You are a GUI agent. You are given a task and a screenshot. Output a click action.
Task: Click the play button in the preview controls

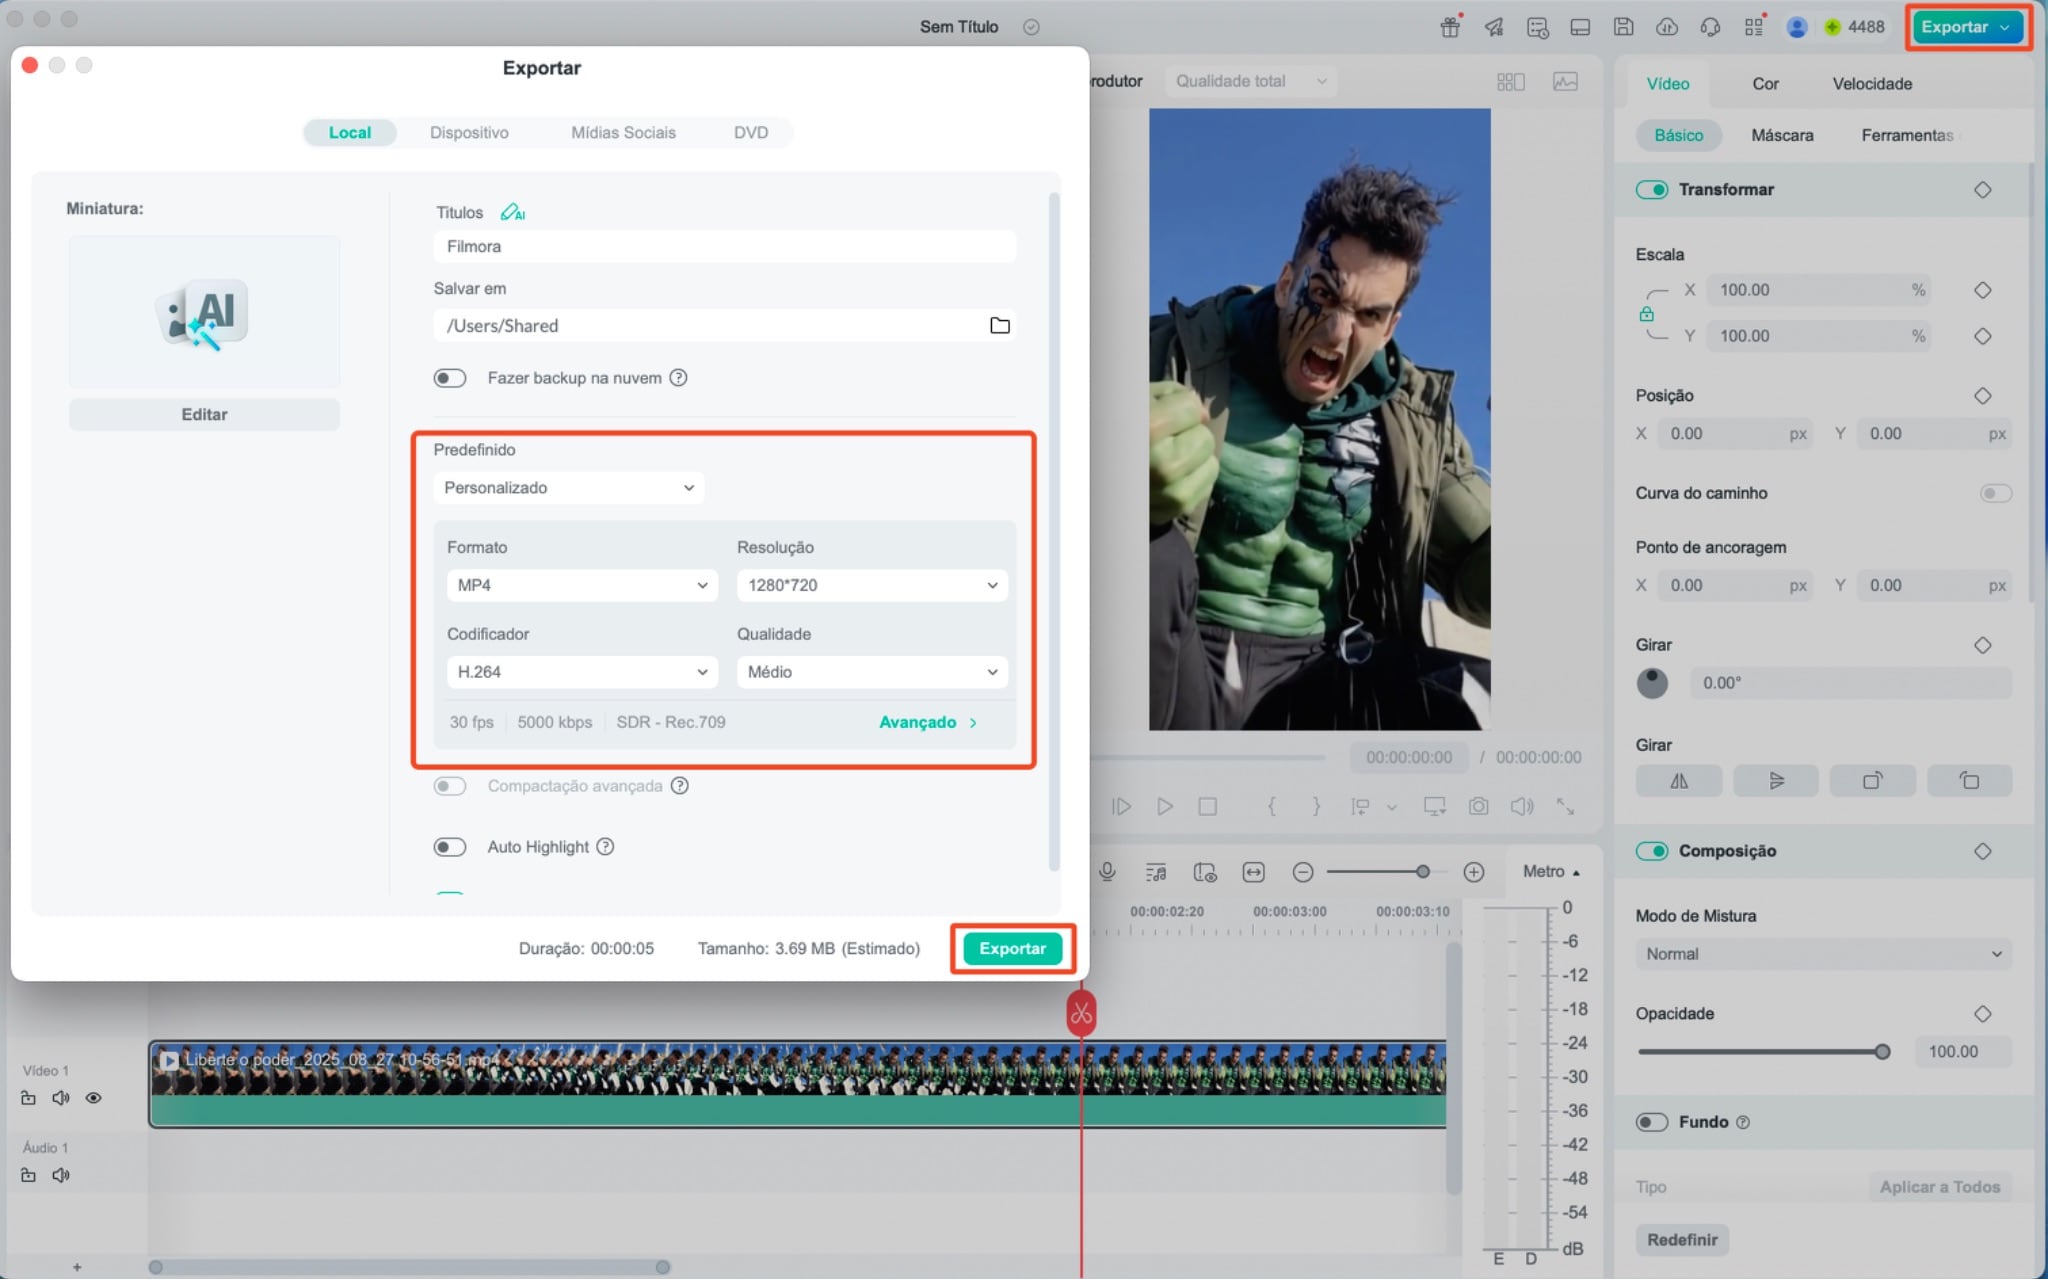pos(1164,806)
